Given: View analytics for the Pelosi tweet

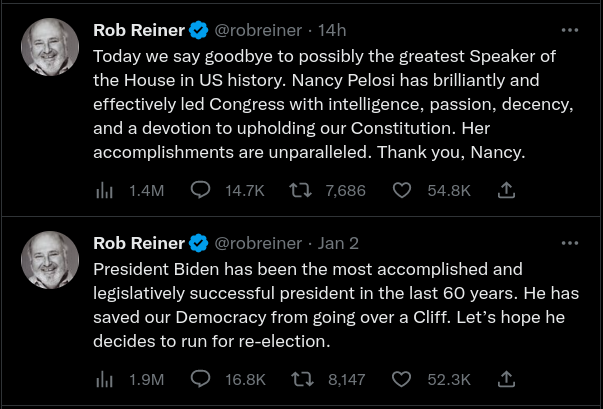Looking at the screenshot, I should 103,190.
